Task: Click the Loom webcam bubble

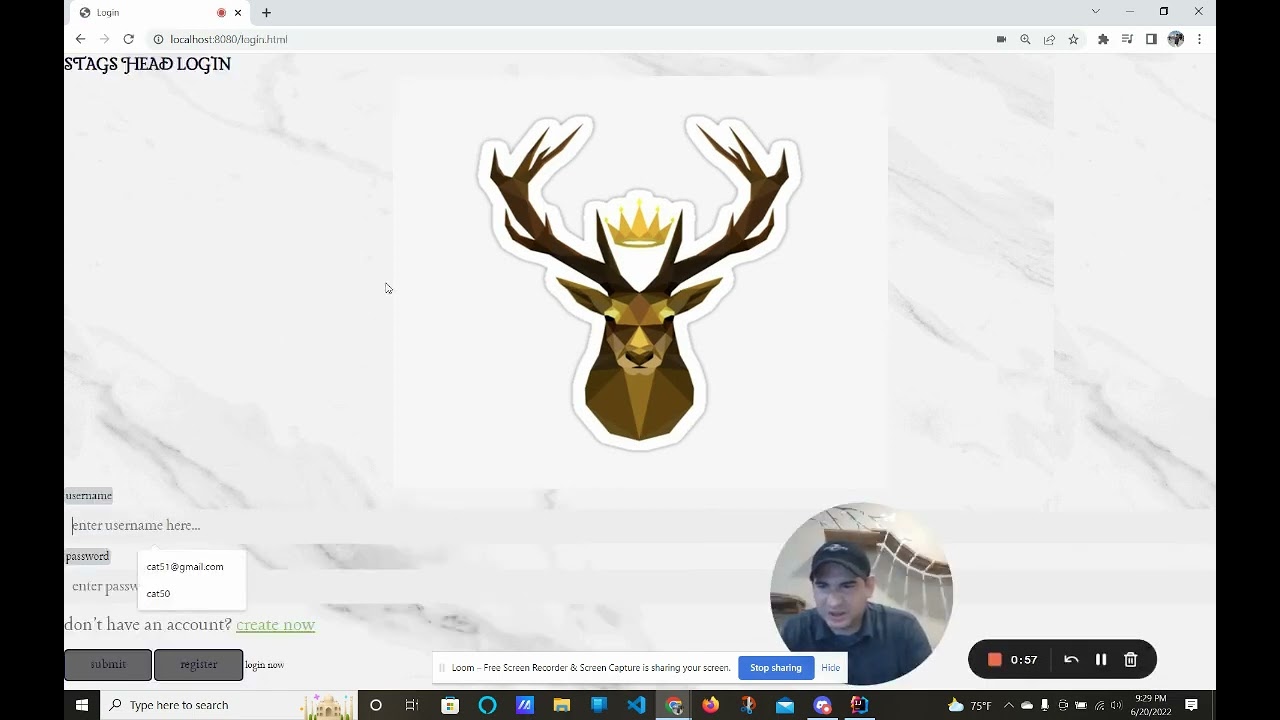Action: pyautogui.click(x=861, y=594)
